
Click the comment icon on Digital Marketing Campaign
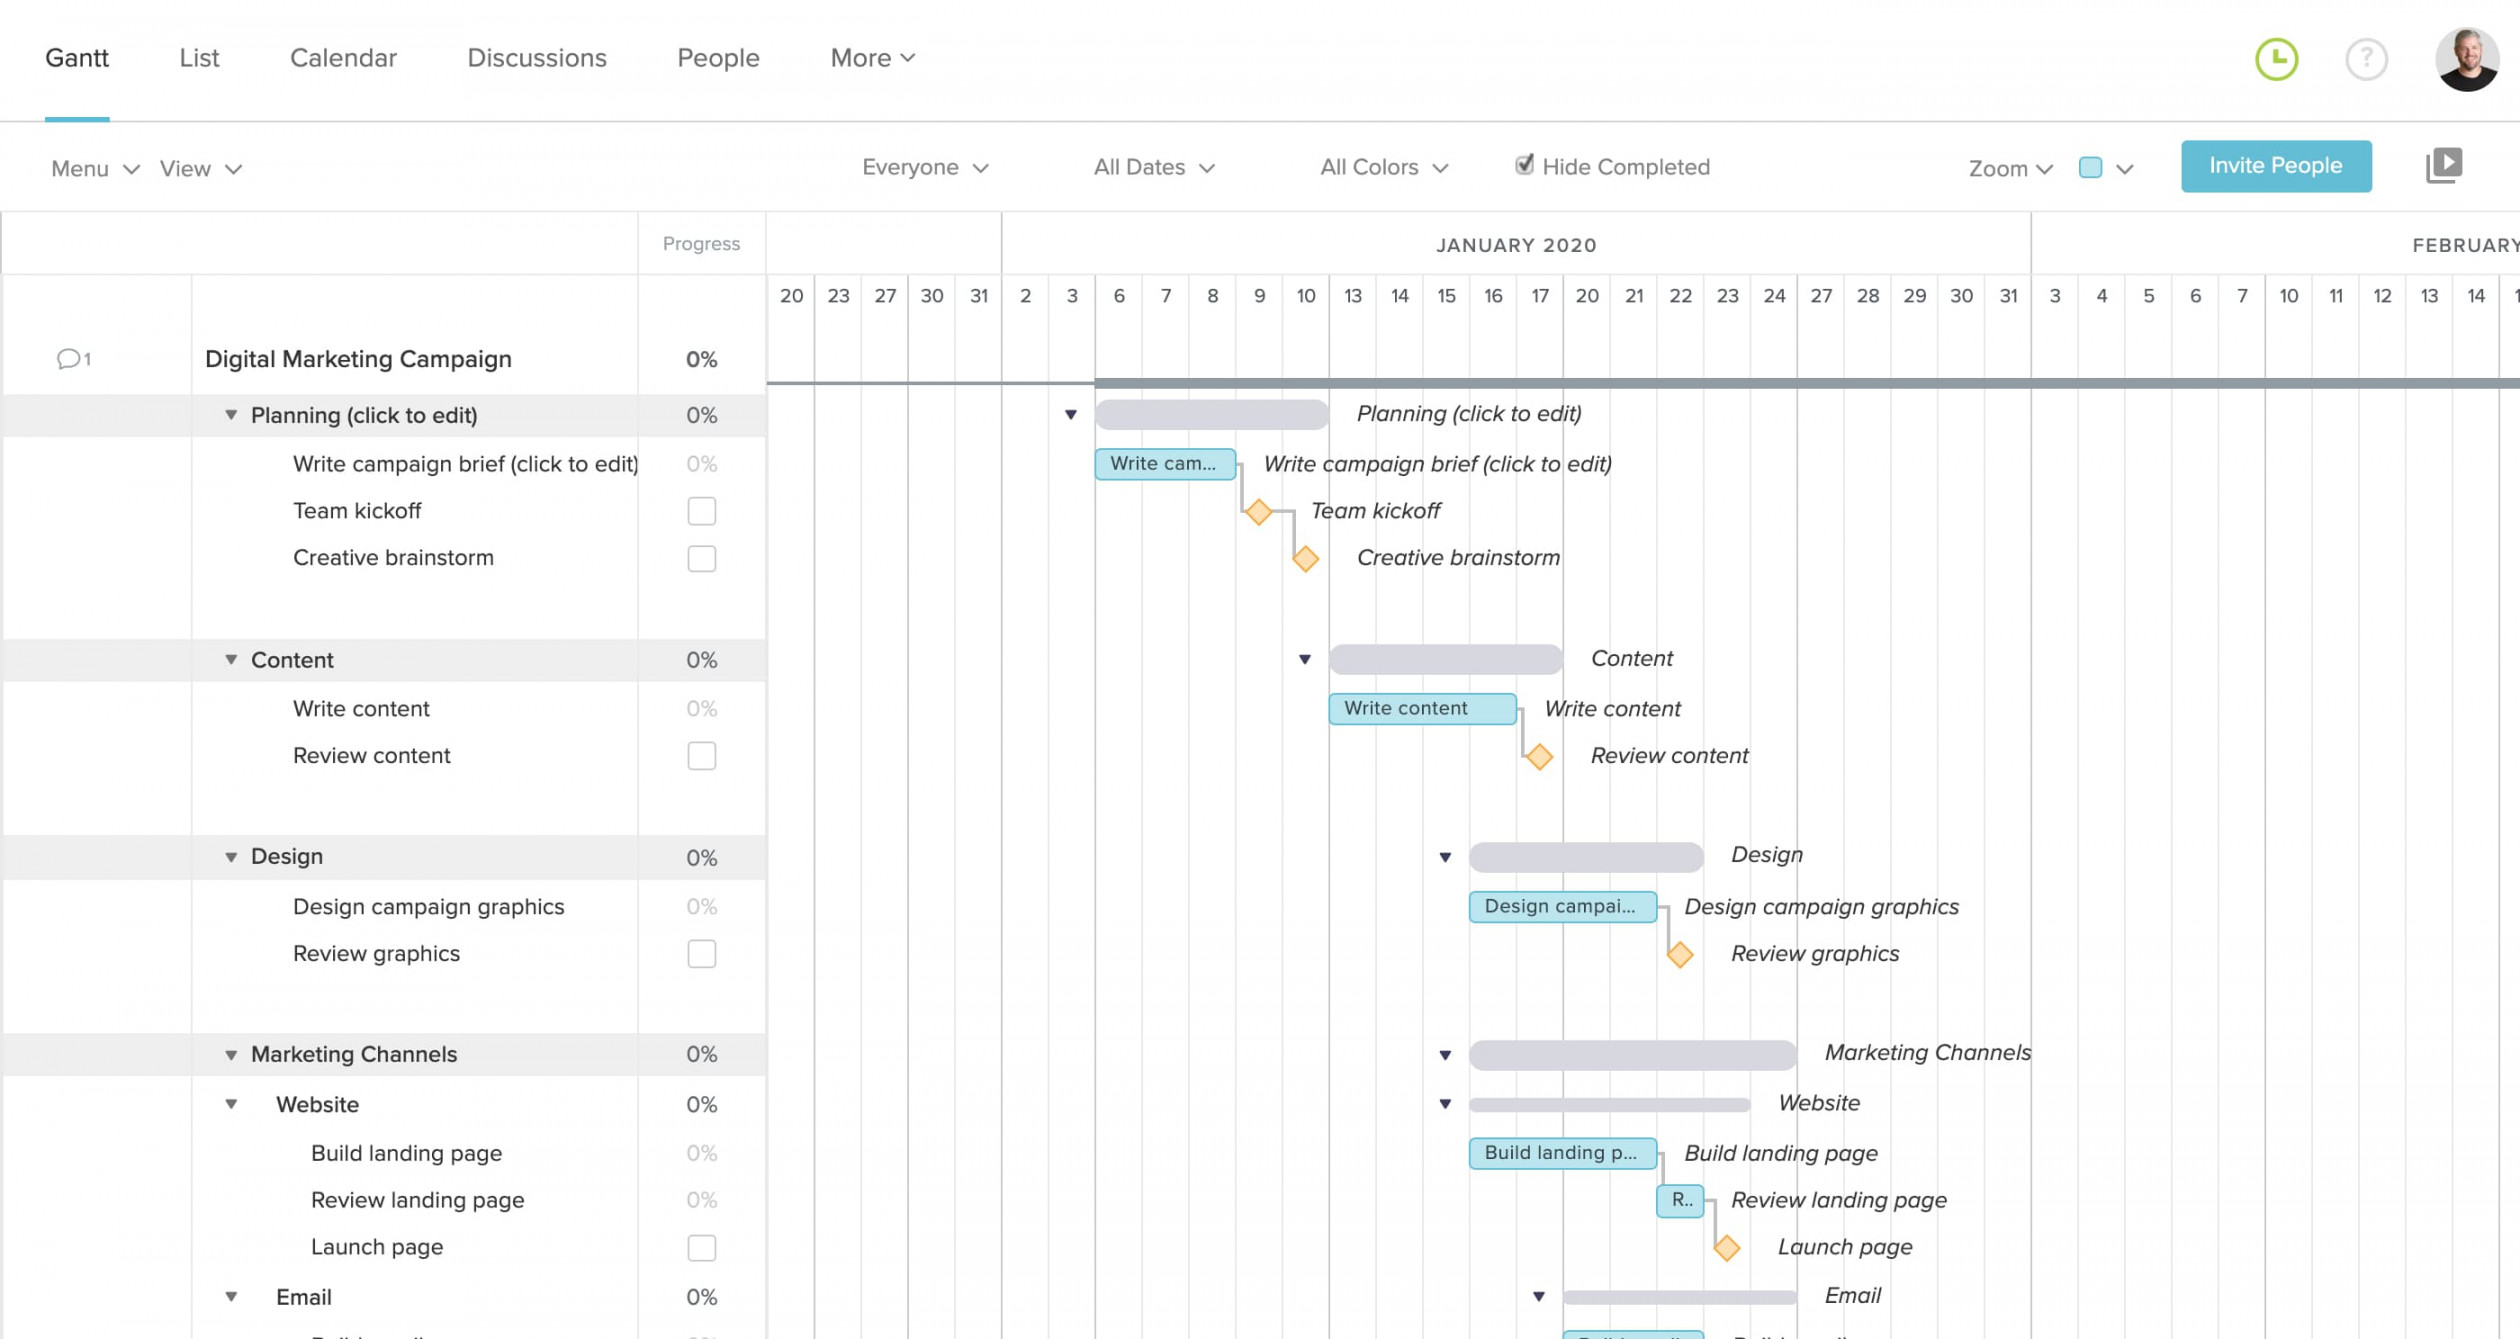coord(68,359)
